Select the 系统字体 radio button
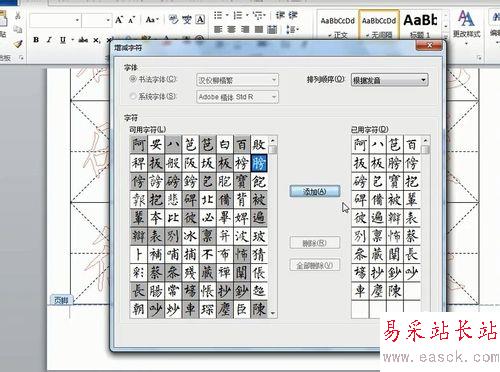The image size is (500, 372). coord(133,96)
